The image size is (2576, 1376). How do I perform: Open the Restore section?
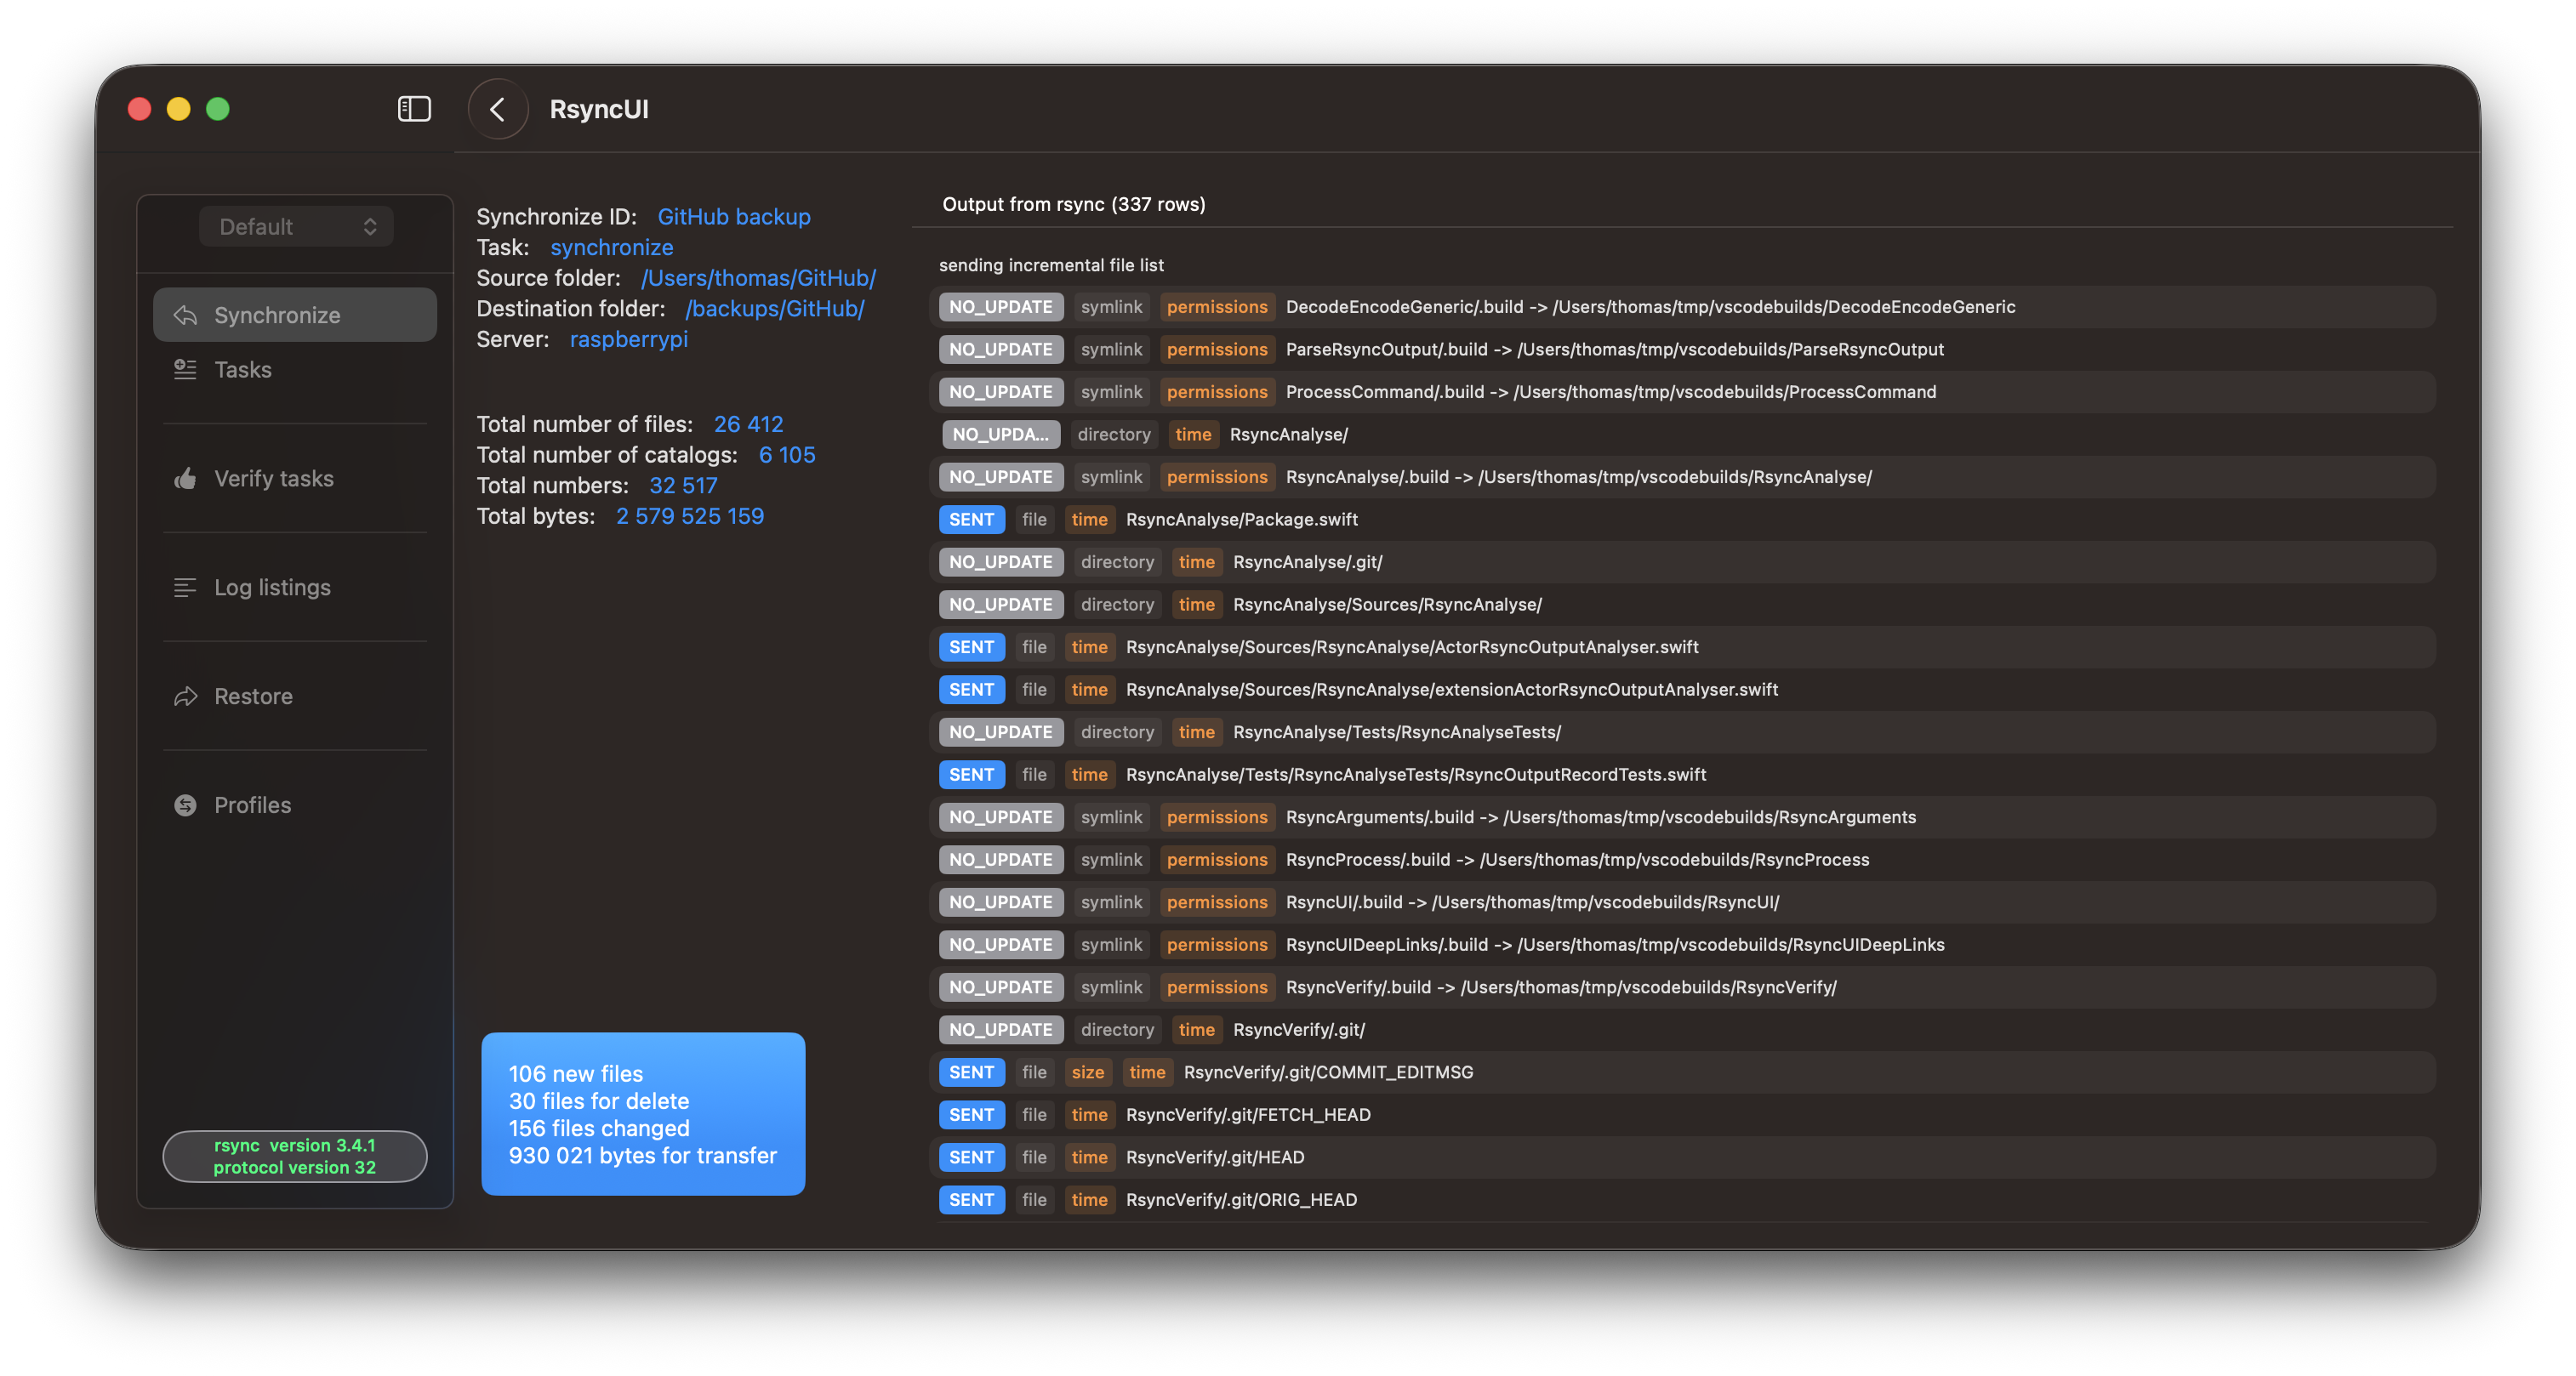253,697
